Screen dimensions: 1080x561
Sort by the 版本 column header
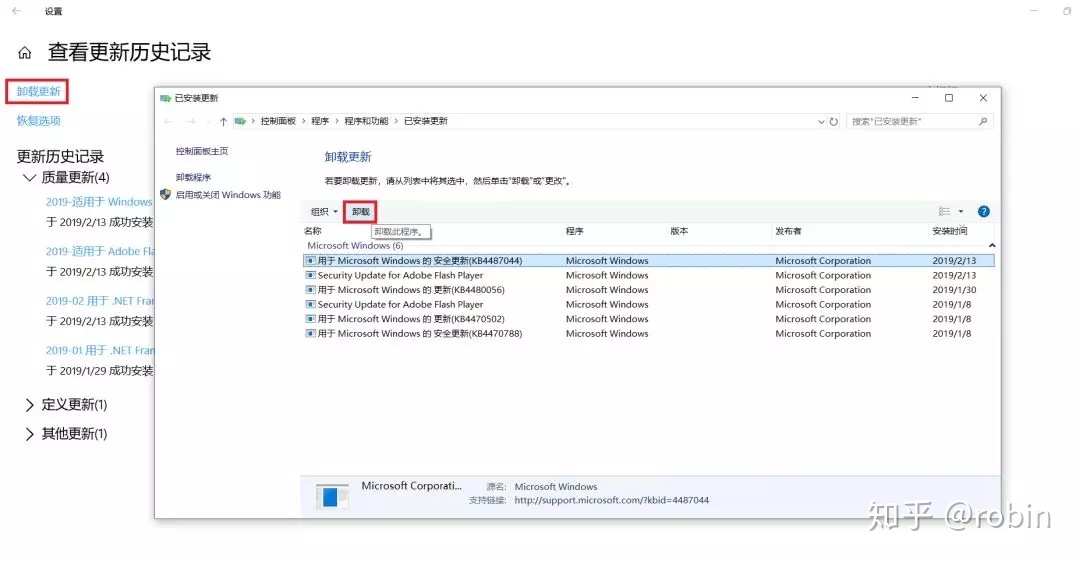679,231
